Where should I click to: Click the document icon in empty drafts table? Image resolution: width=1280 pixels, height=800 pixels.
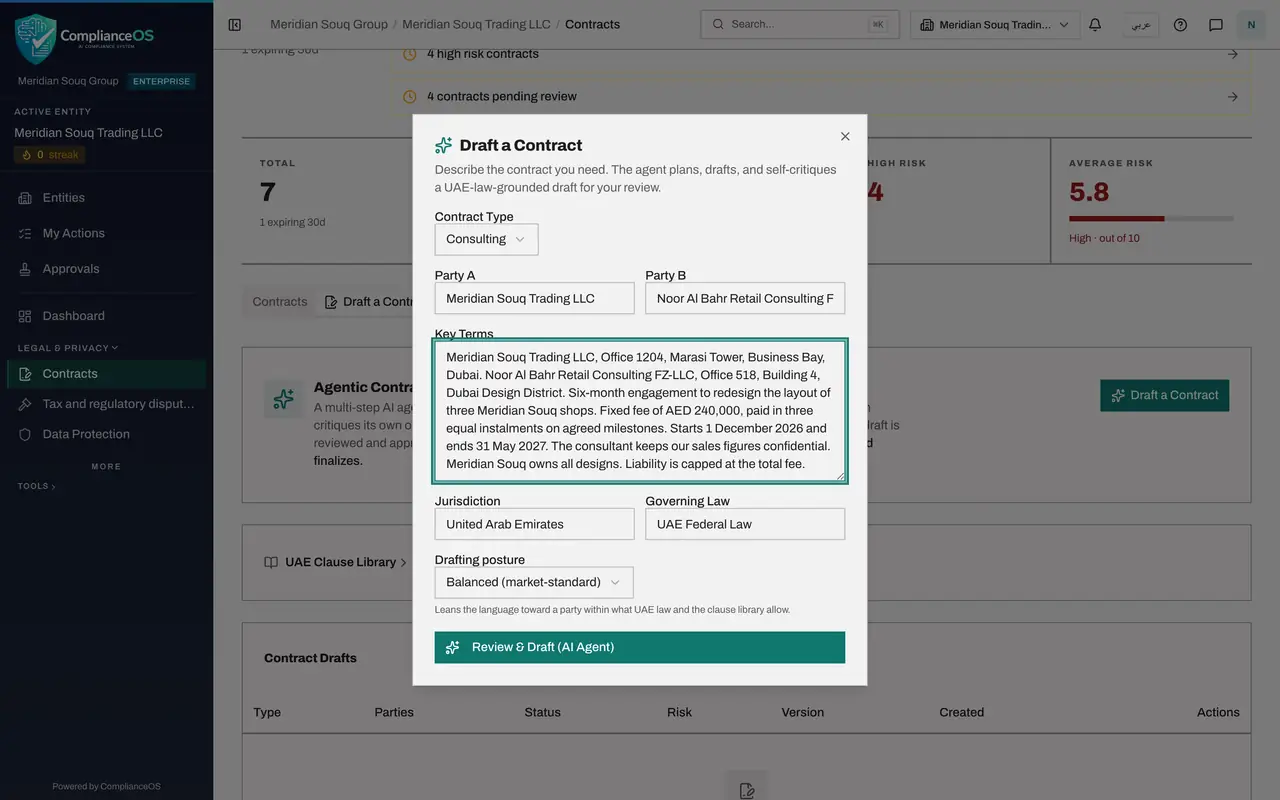[x=746, y=789]
